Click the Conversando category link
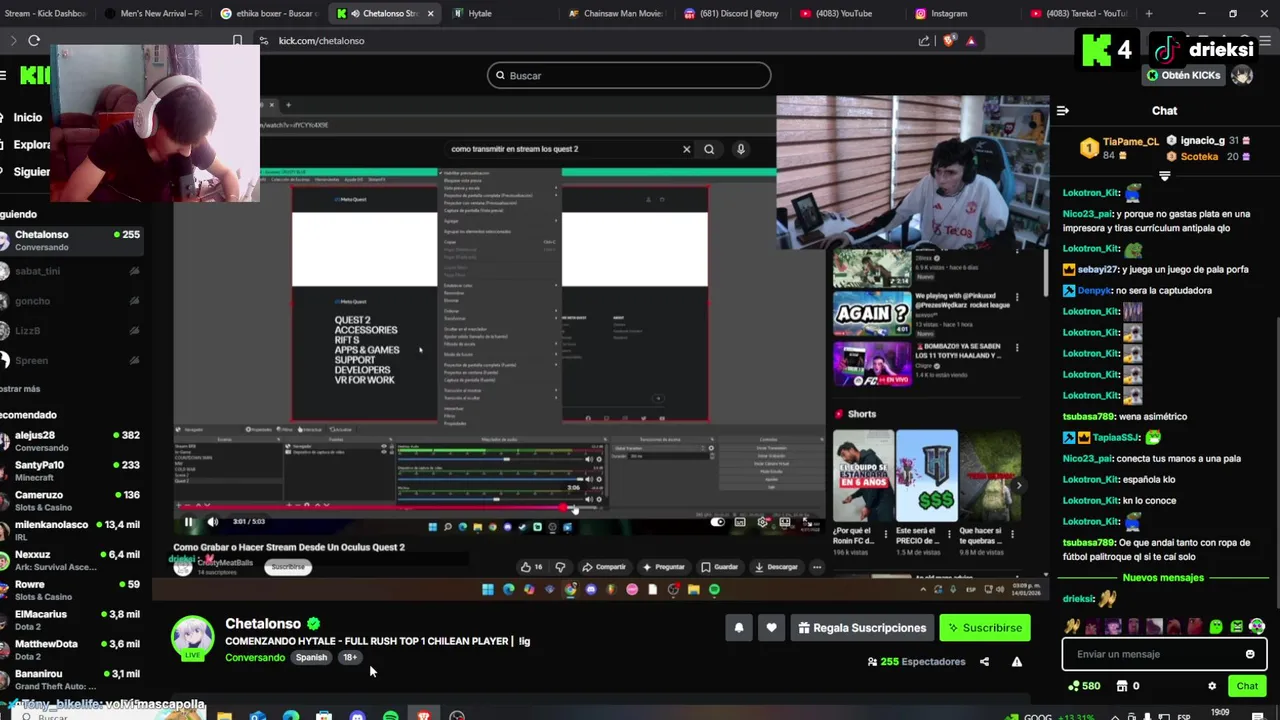The height and width of the screenshot is (720, 1280). click(255, 657)
